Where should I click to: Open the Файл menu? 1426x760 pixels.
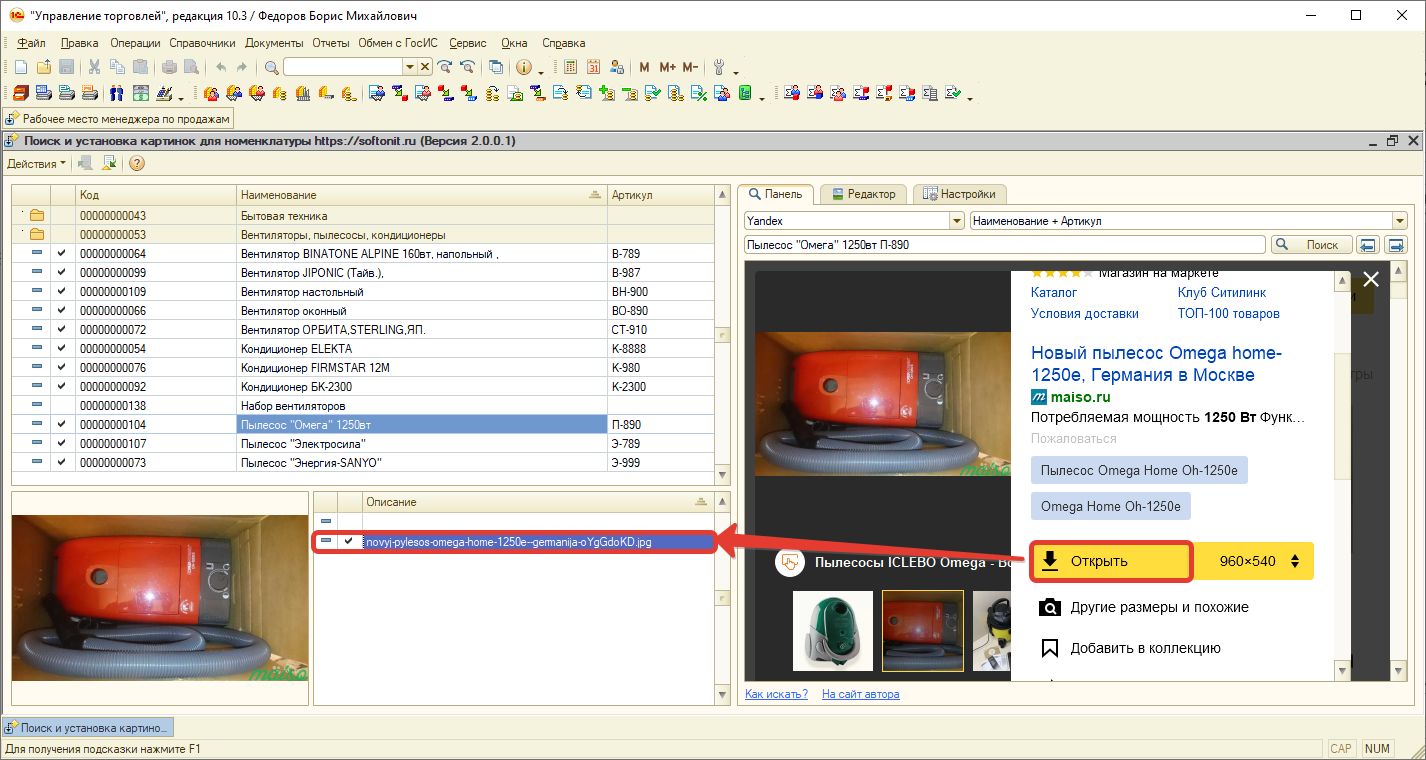click(x=31, y=43)
